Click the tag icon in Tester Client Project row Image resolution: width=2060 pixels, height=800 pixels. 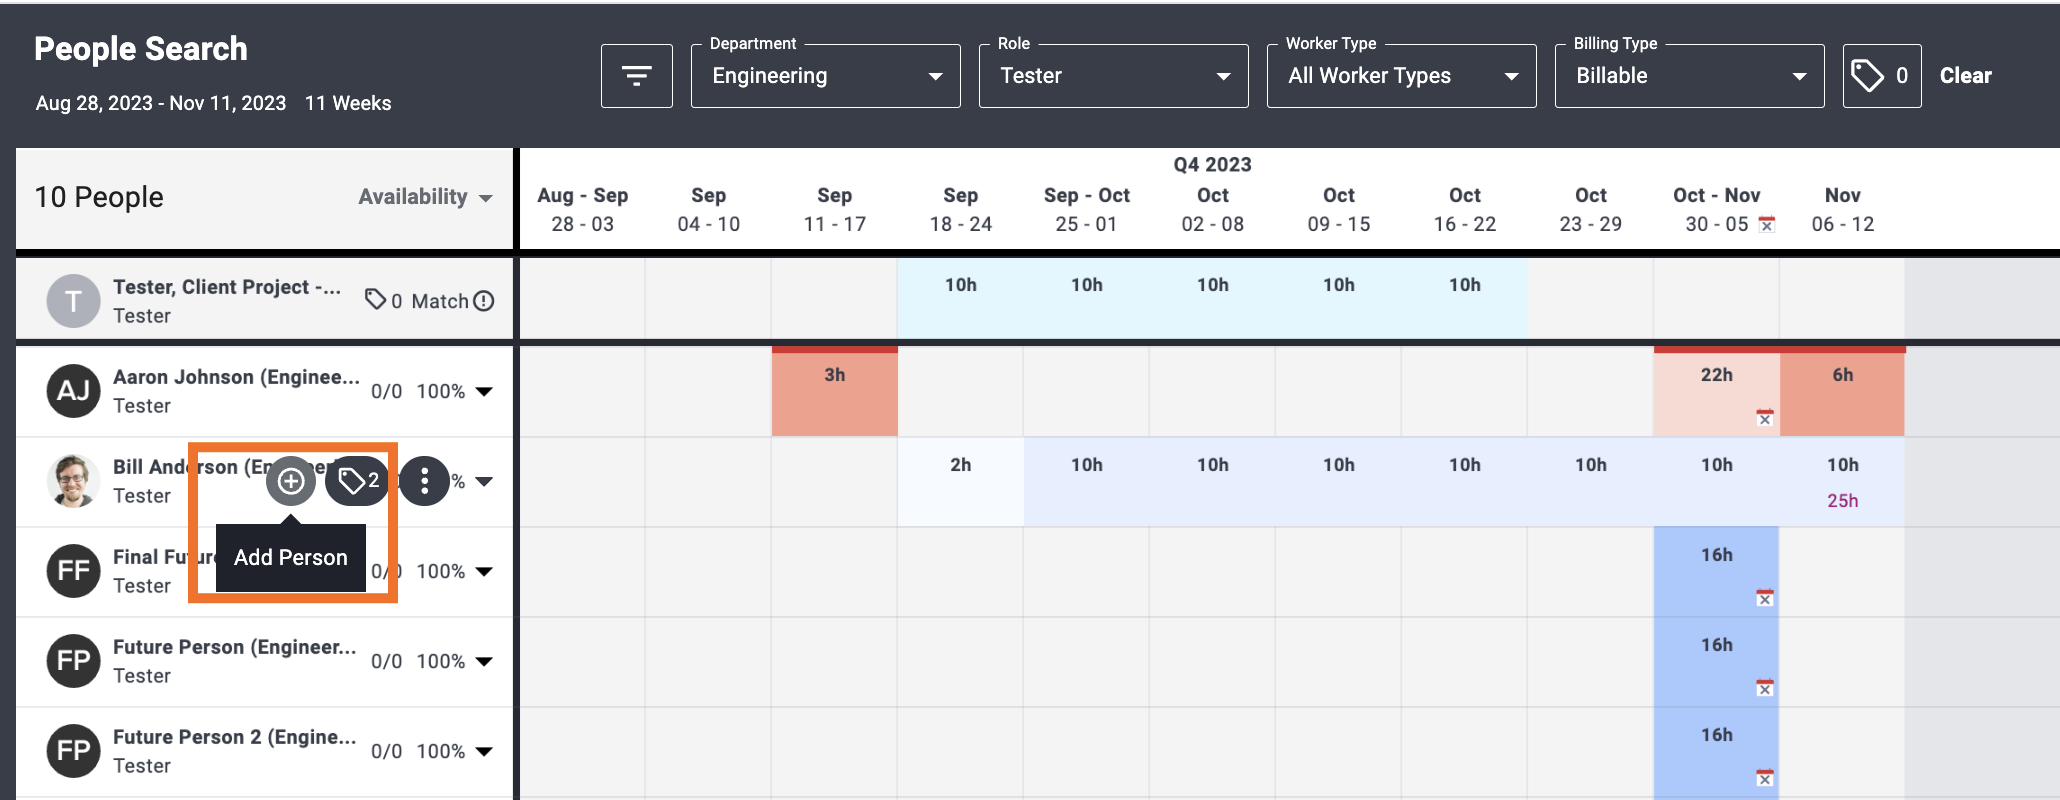(375, 299)
